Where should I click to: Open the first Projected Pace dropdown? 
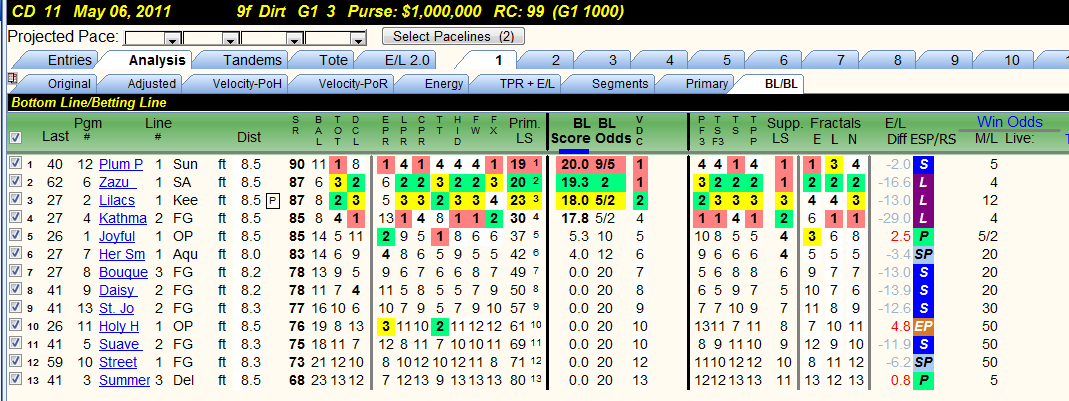[173, 38]
